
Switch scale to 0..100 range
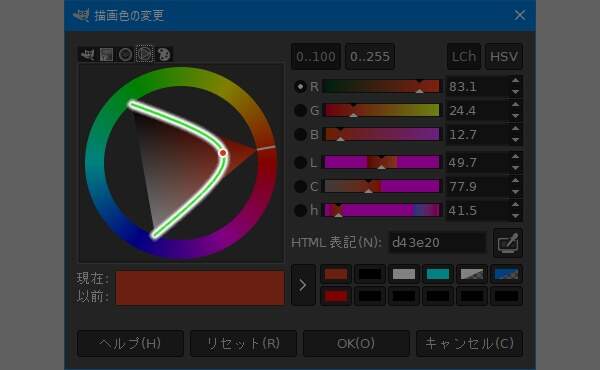[316, 57]
